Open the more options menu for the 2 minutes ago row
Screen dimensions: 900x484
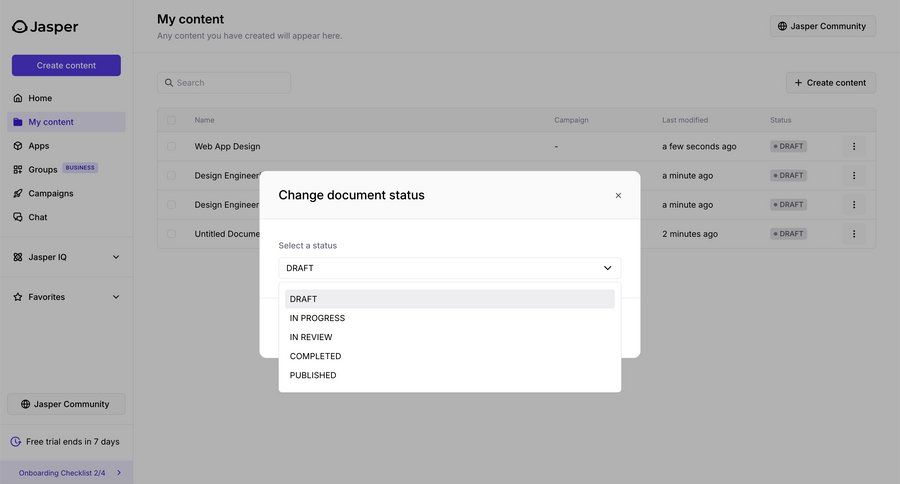pos(854,234)
